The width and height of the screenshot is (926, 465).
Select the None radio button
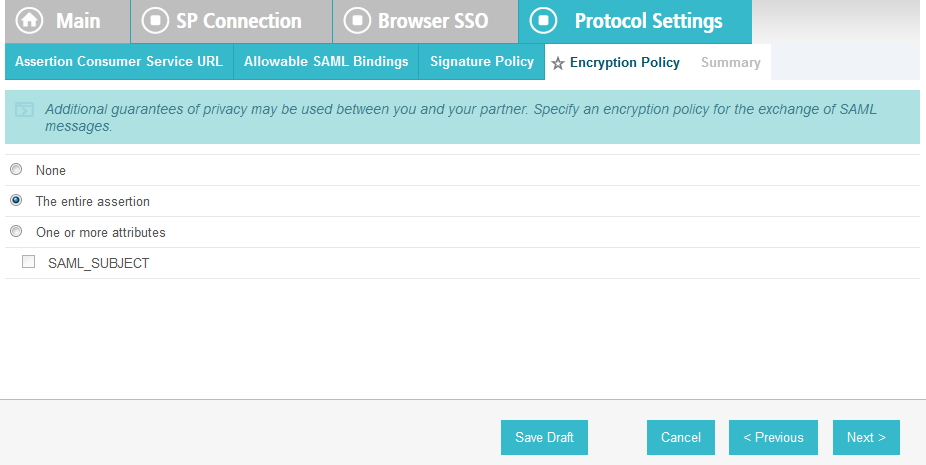[x=16, y=170]
